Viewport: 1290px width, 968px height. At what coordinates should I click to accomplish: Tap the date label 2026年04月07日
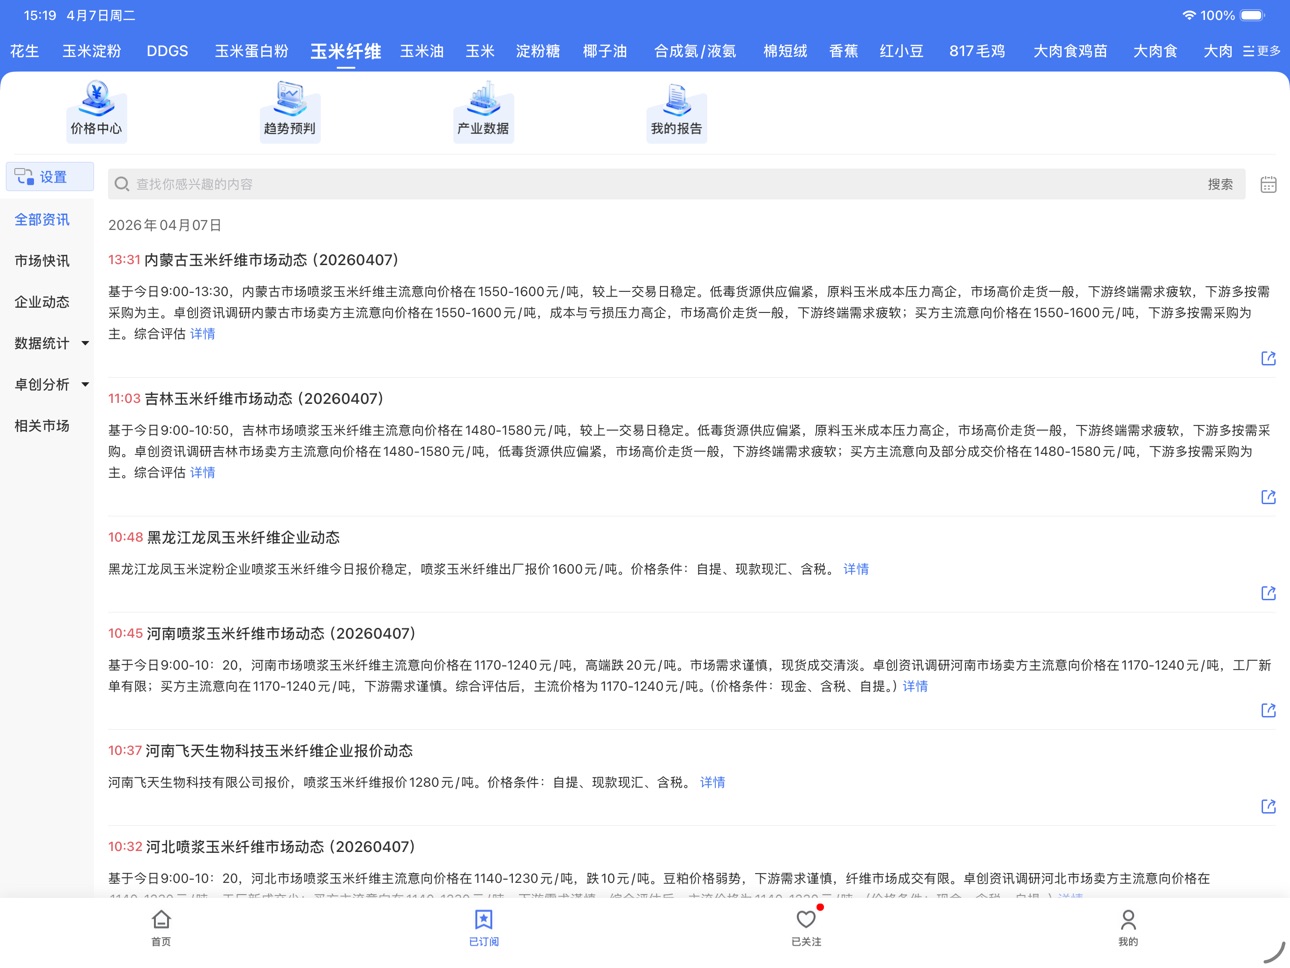click(165, 225)
